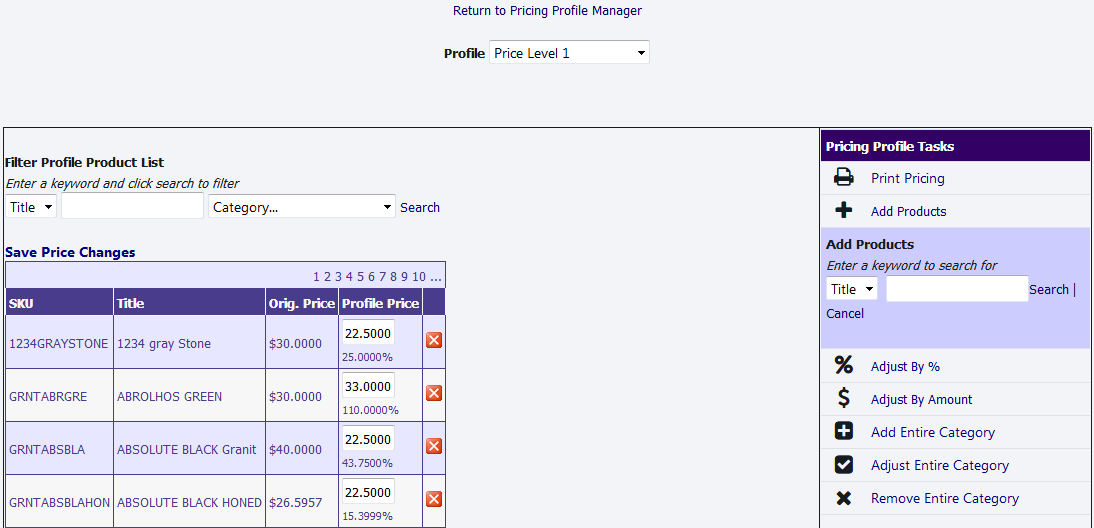This screenshot has height=528, width=1094.
Task: Click Return to Pricing Profile Manager link
Action: click(x=547, y=11)
